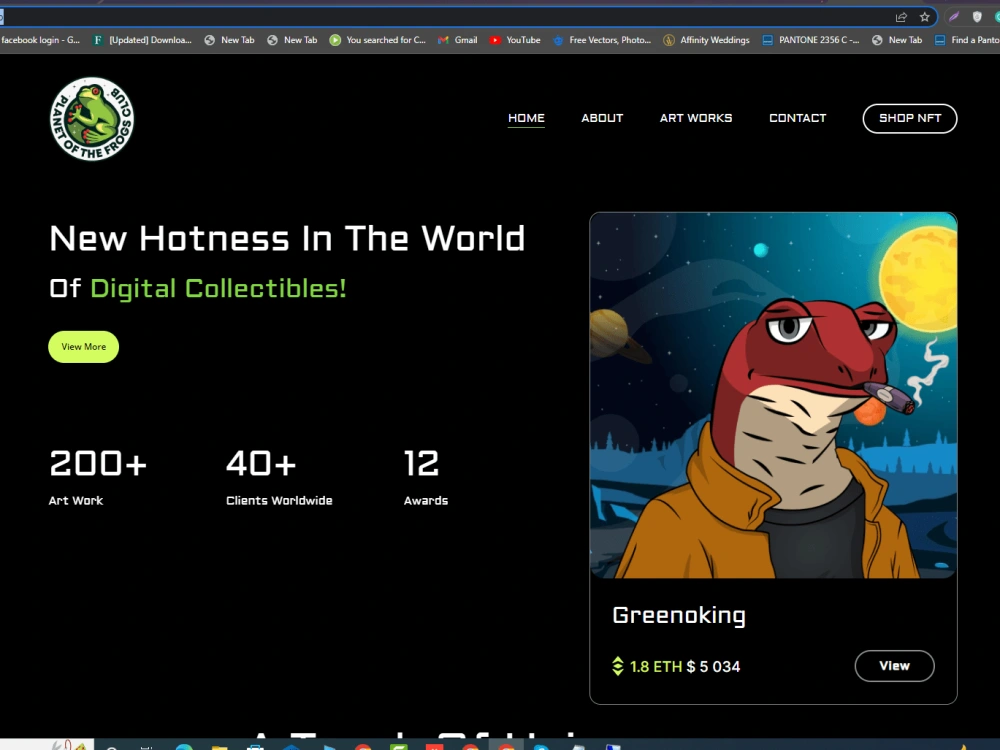Click the 200+ Art Work statistic
The height and width of the screenshot is (750, 1000).
point(98,477)
